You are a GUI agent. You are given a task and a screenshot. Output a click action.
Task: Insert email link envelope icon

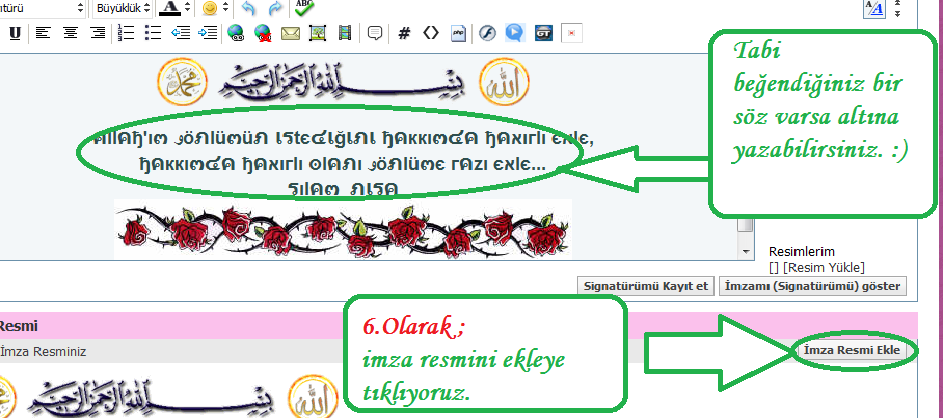291,33
